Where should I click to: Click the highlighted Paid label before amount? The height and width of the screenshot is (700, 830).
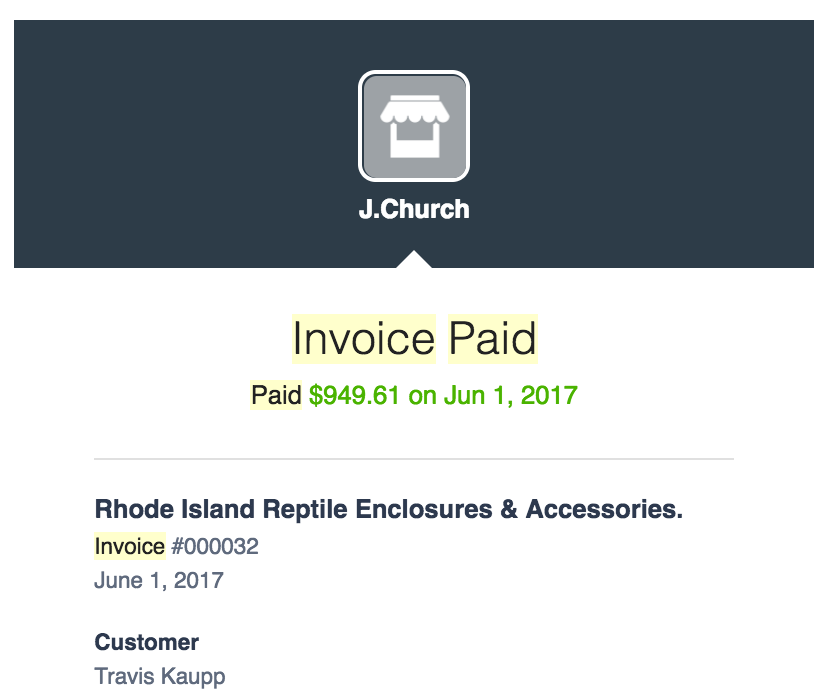276,395
